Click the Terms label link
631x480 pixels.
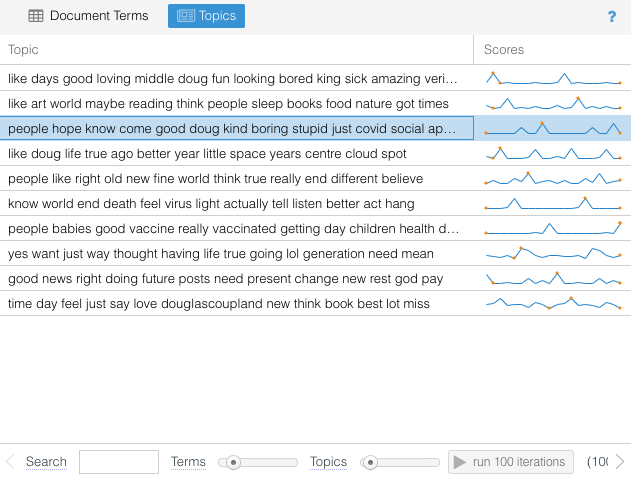click(x=188, y=462)
